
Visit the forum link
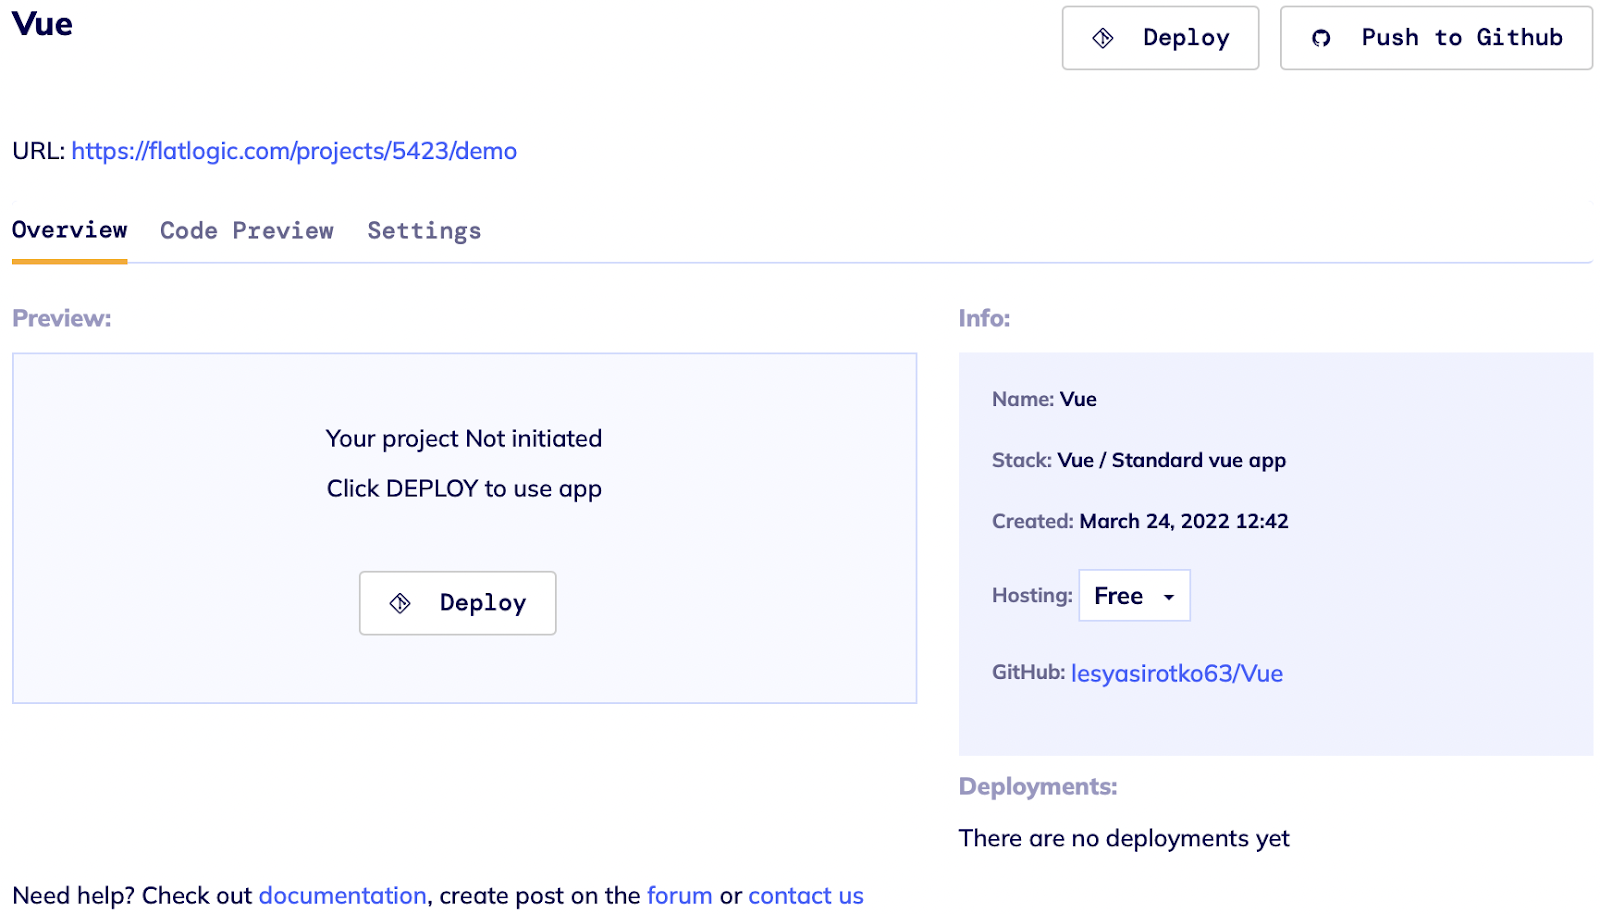tap(680, 895)
